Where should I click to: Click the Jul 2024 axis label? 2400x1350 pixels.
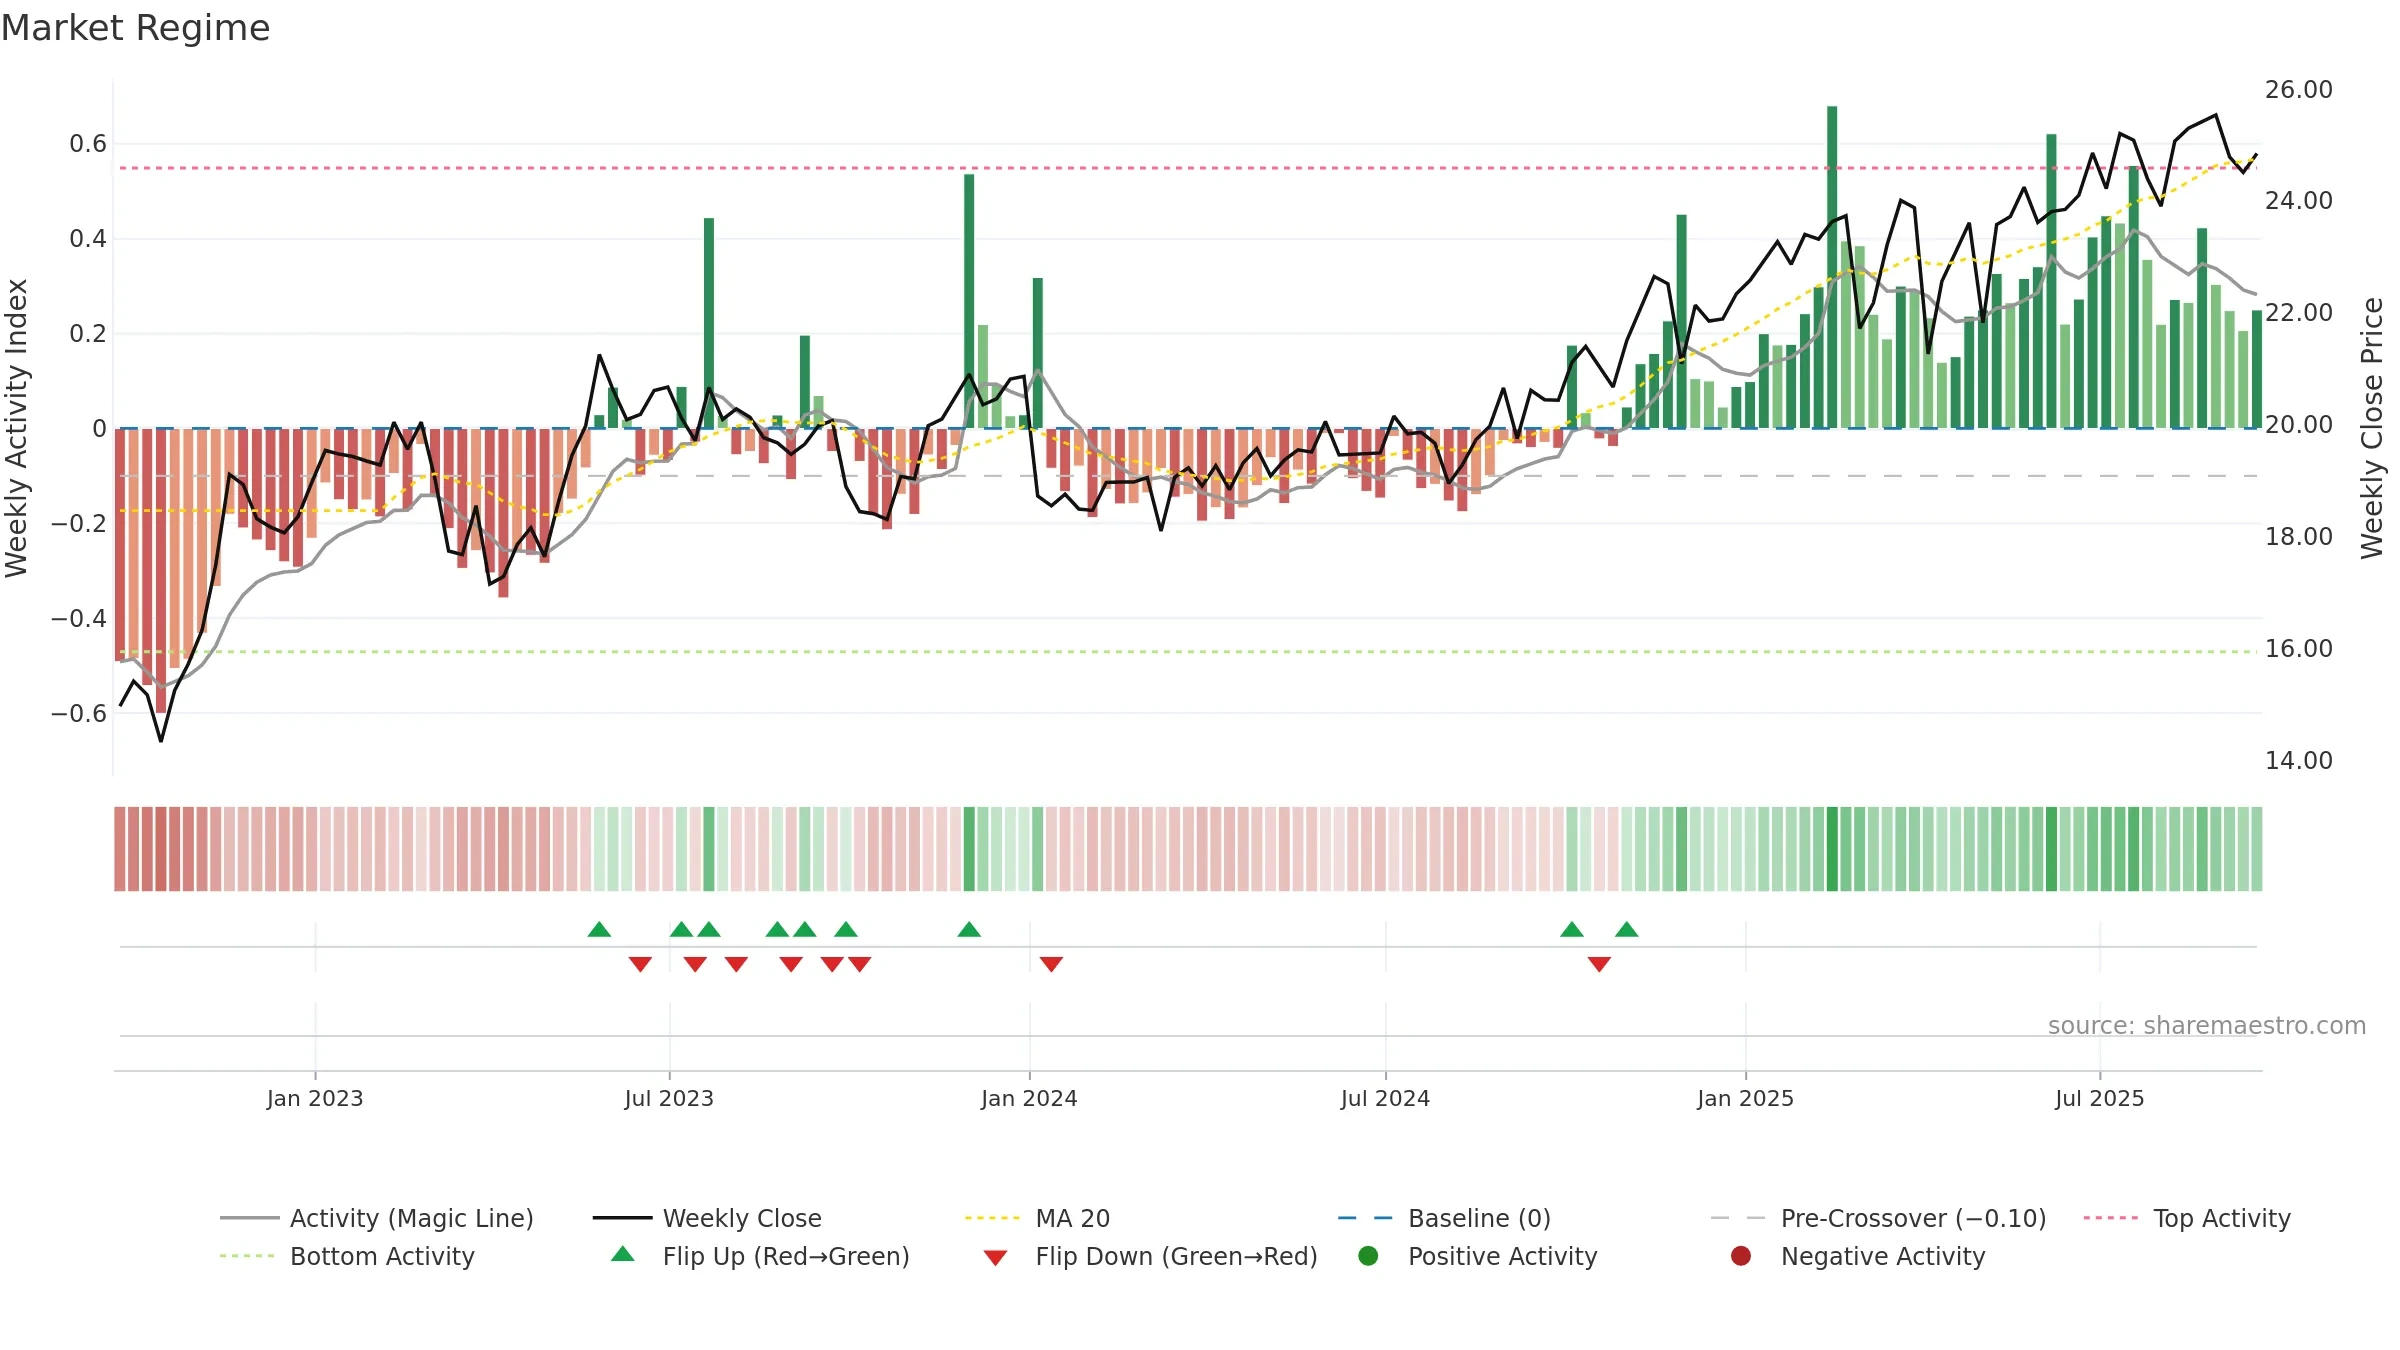click(x=1385, y=1098)
